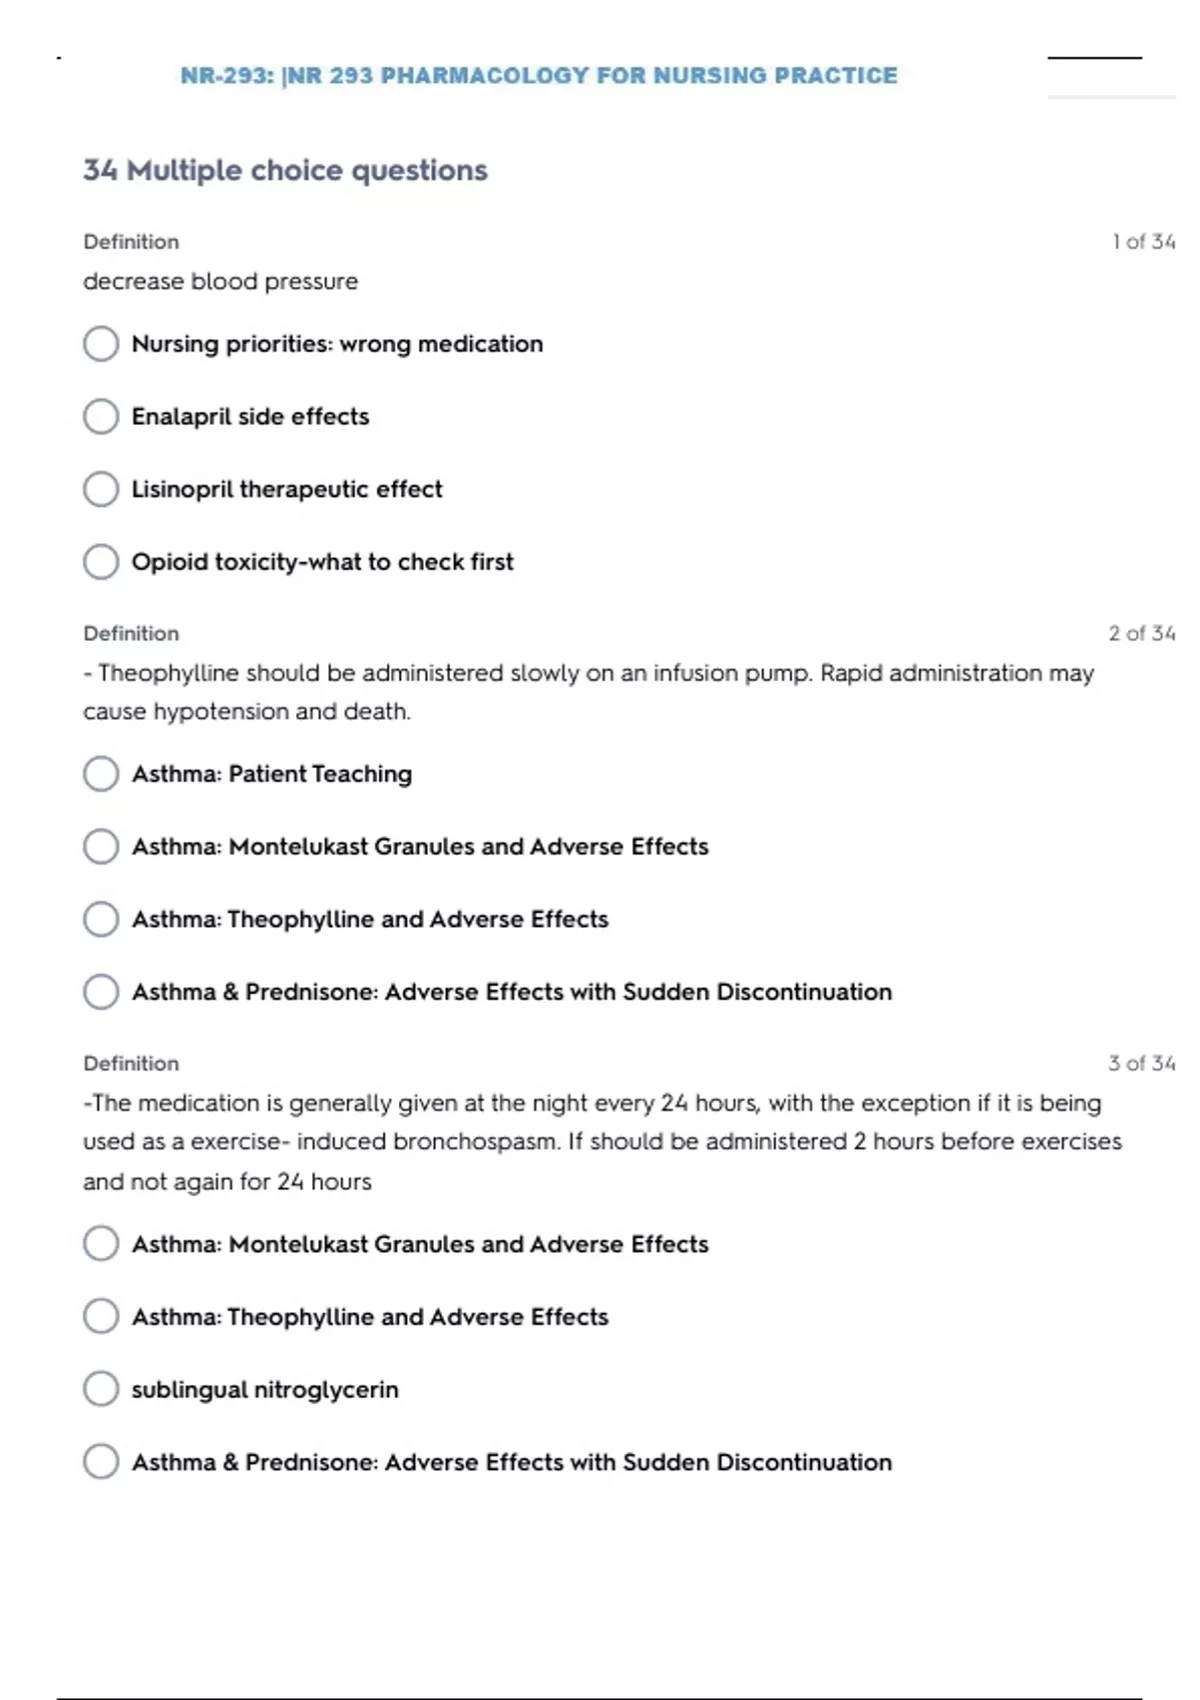Pick 'Opioid toxicity-what to check first' option
This screenshot has width=1200, height=1700.
[x=101, y=562]
